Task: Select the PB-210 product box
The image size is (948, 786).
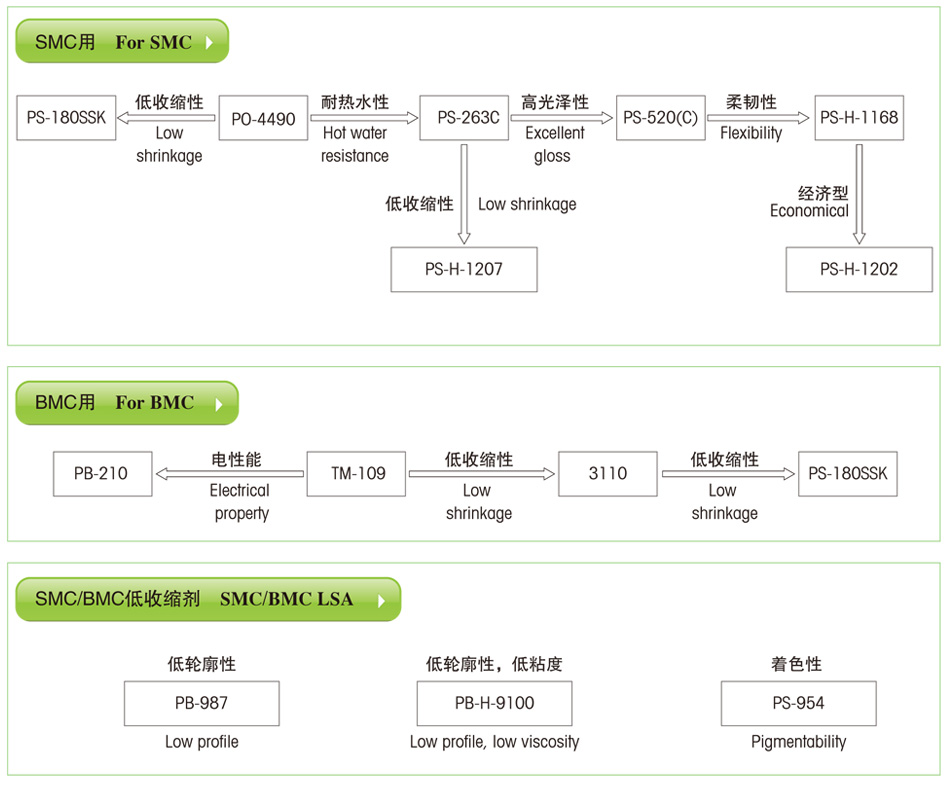Action: [102, 473]
